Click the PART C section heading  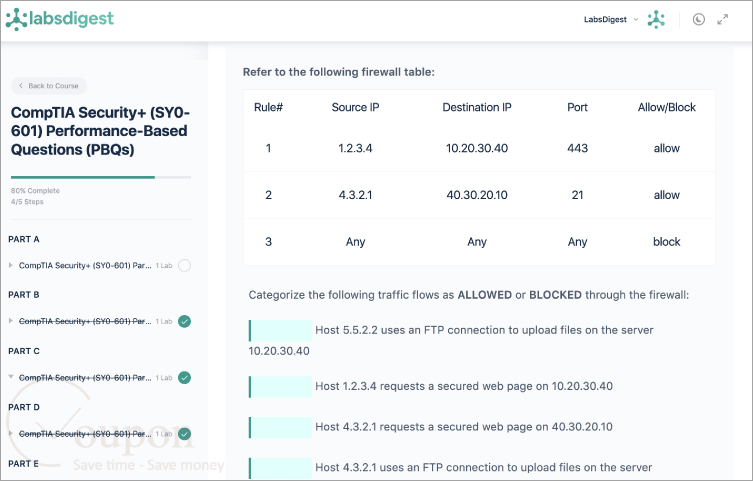24,351
